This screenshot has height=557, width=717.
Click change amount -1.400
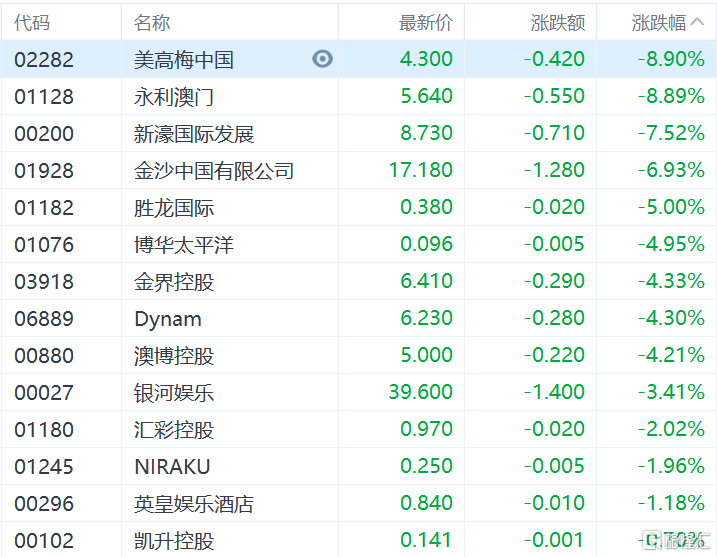[554, 392]
